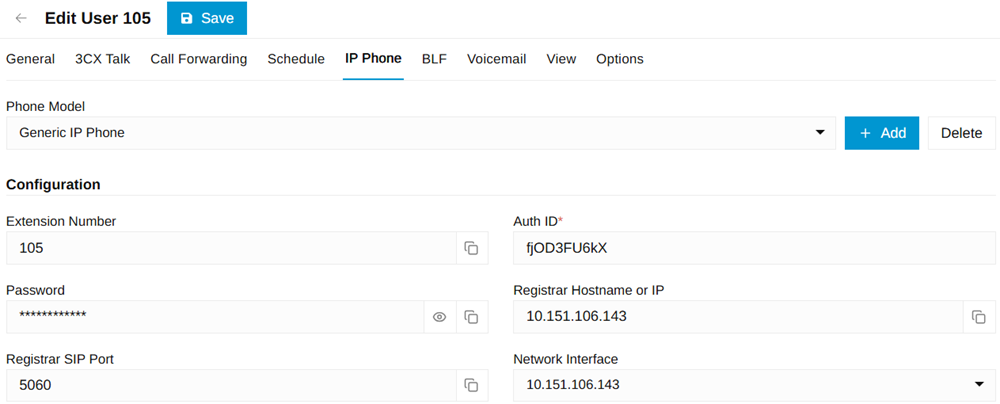Copy the Registrar SIP Port value
Viewport: 1000px width, 404px height.
(x=472, y=385)
